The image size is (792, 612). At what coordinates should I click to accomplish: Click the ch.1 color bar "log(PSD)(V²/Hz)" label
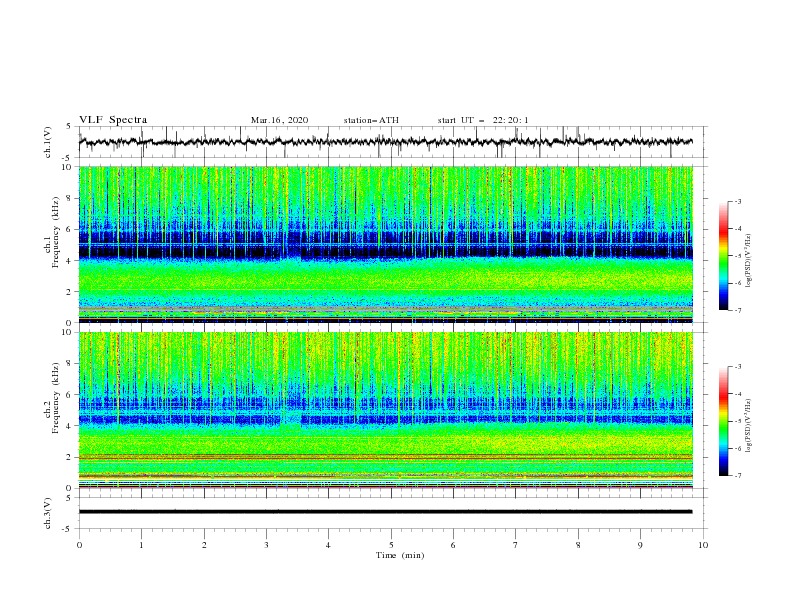point(748,261)
